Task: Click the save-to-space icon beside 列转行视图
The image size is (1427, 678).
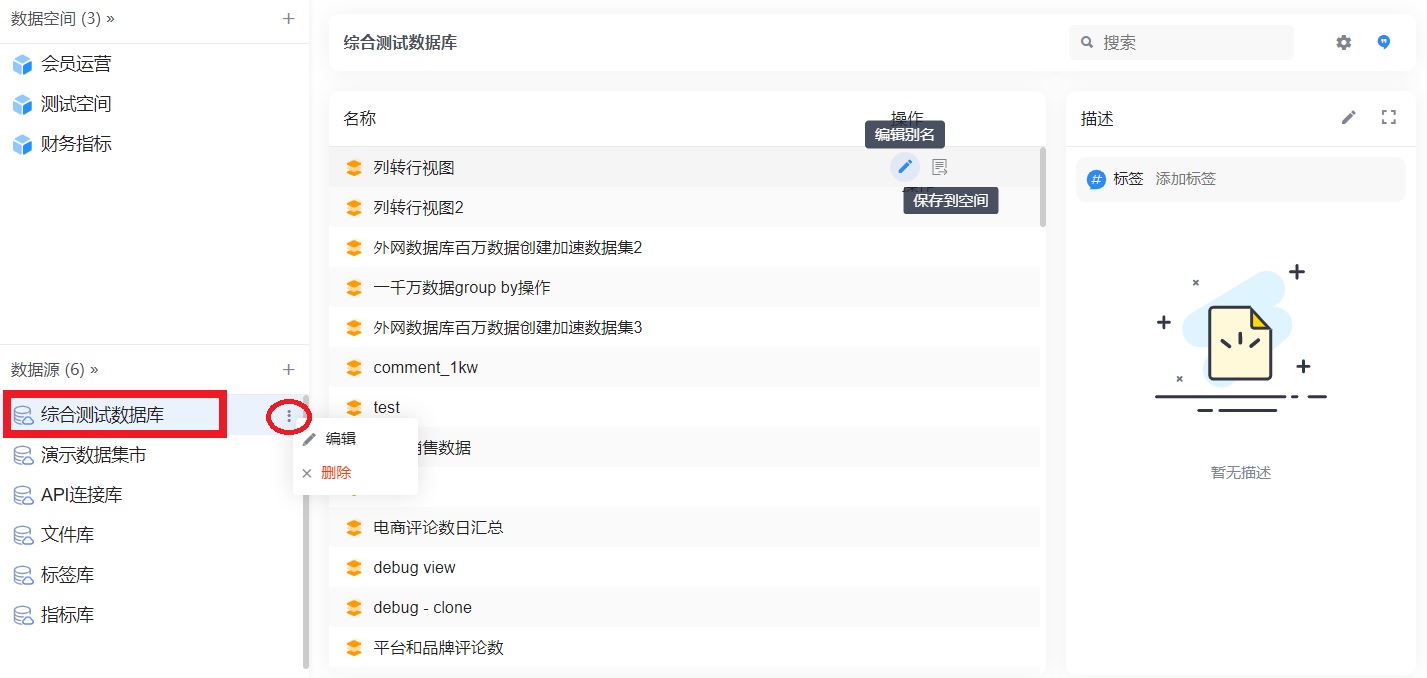Action: point(938,166)
